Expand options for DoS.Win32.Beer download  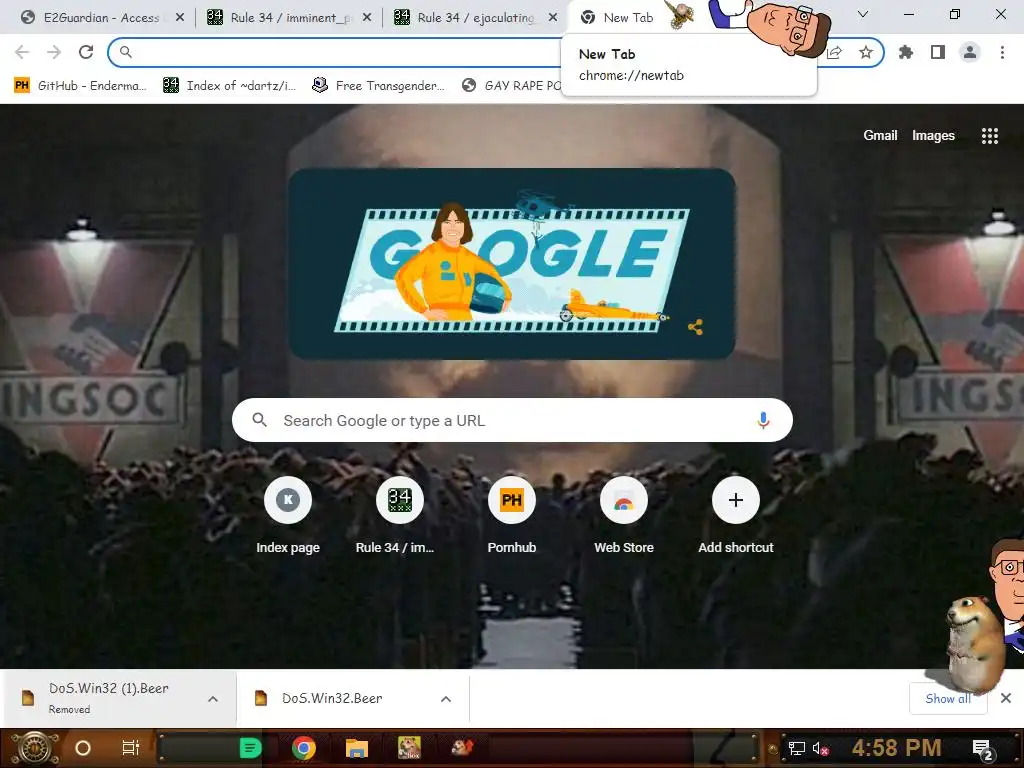click(446, 699)
